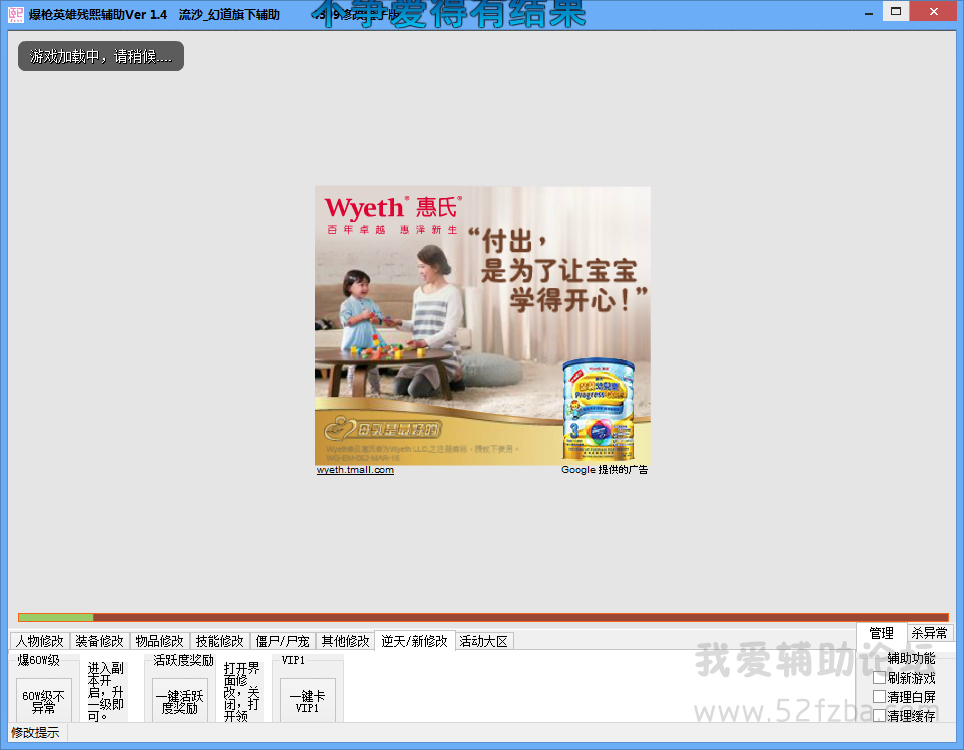Viewport: 964px width, 750px height.
Task: Maximize the application window
Action: [x=896, y=11]
